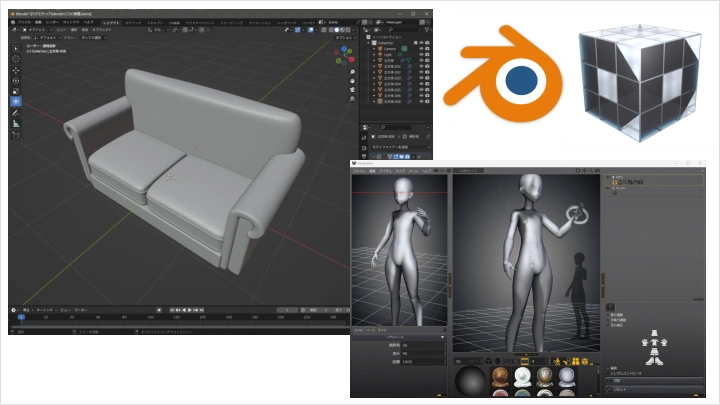The image size is (720, 405).
Task: Click the hands and outfit body-part diagram in DesignDoll
Action: 654,347
